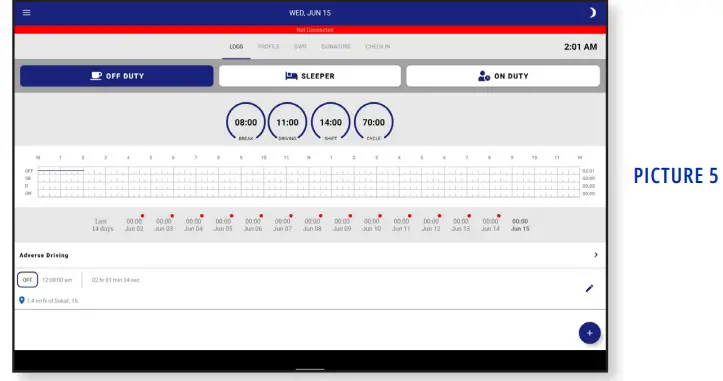Image resolution: width=723 pixels, height=381 pixels.
Task: Click the Last 14 days label
Action: [x=102, y=225]
